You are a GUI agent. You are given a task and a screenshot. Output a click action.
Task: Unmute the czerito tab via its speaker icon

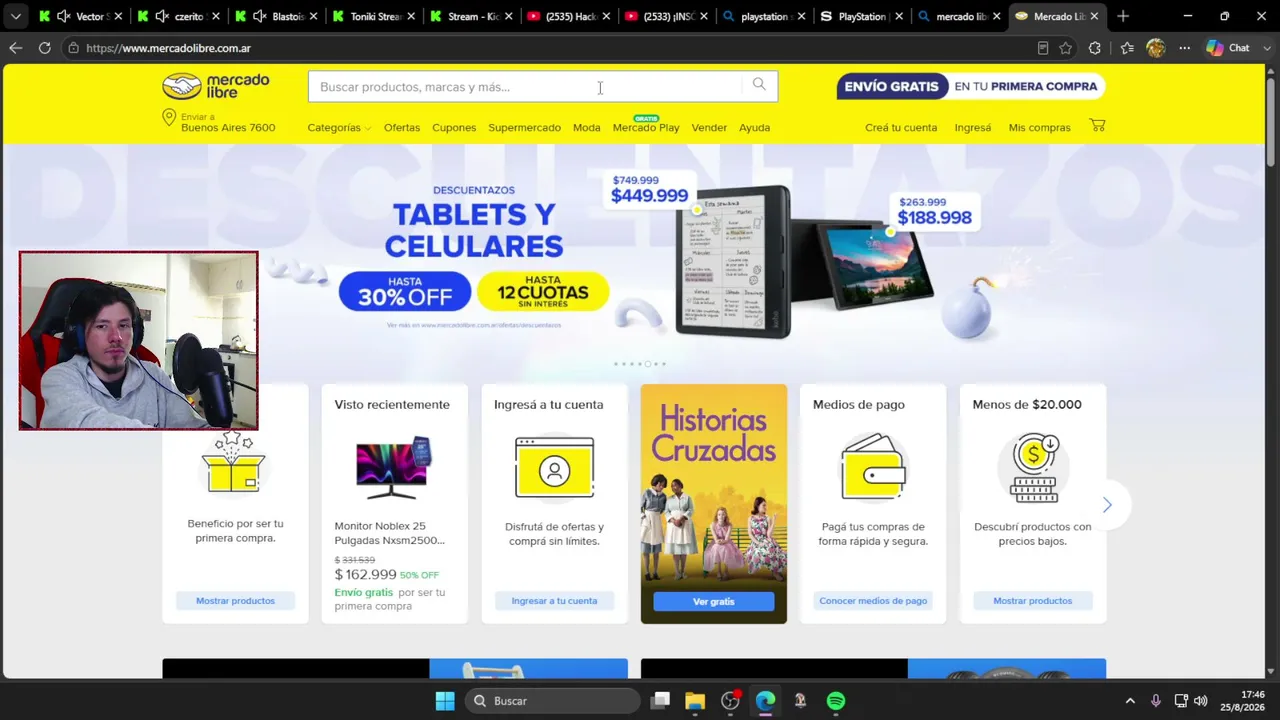click(161, 16)
